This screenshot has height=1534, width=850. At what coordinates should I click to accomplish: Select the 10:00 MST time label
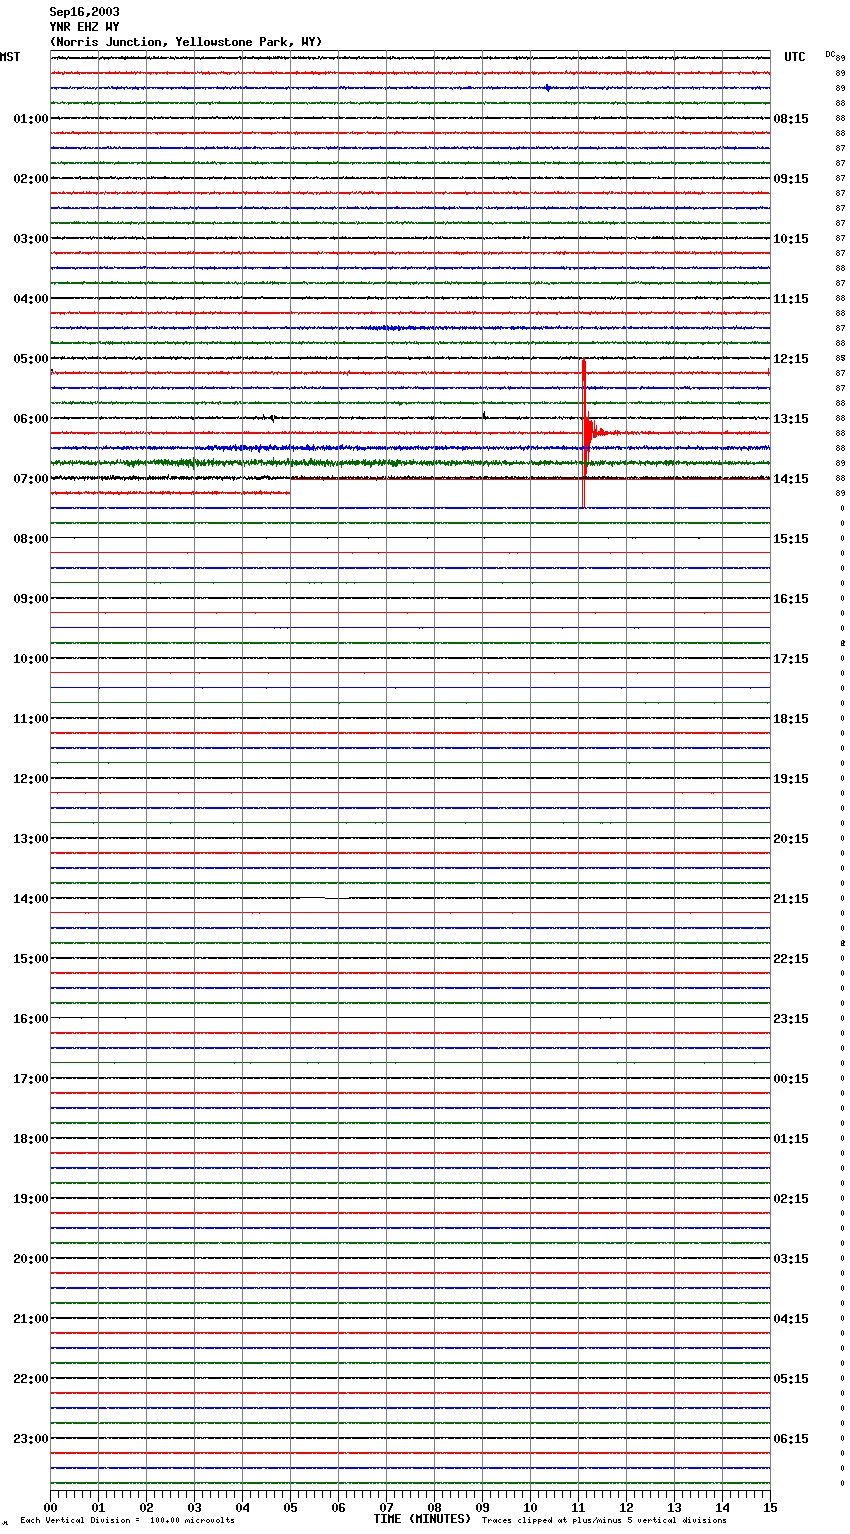[x=31, y=659]
